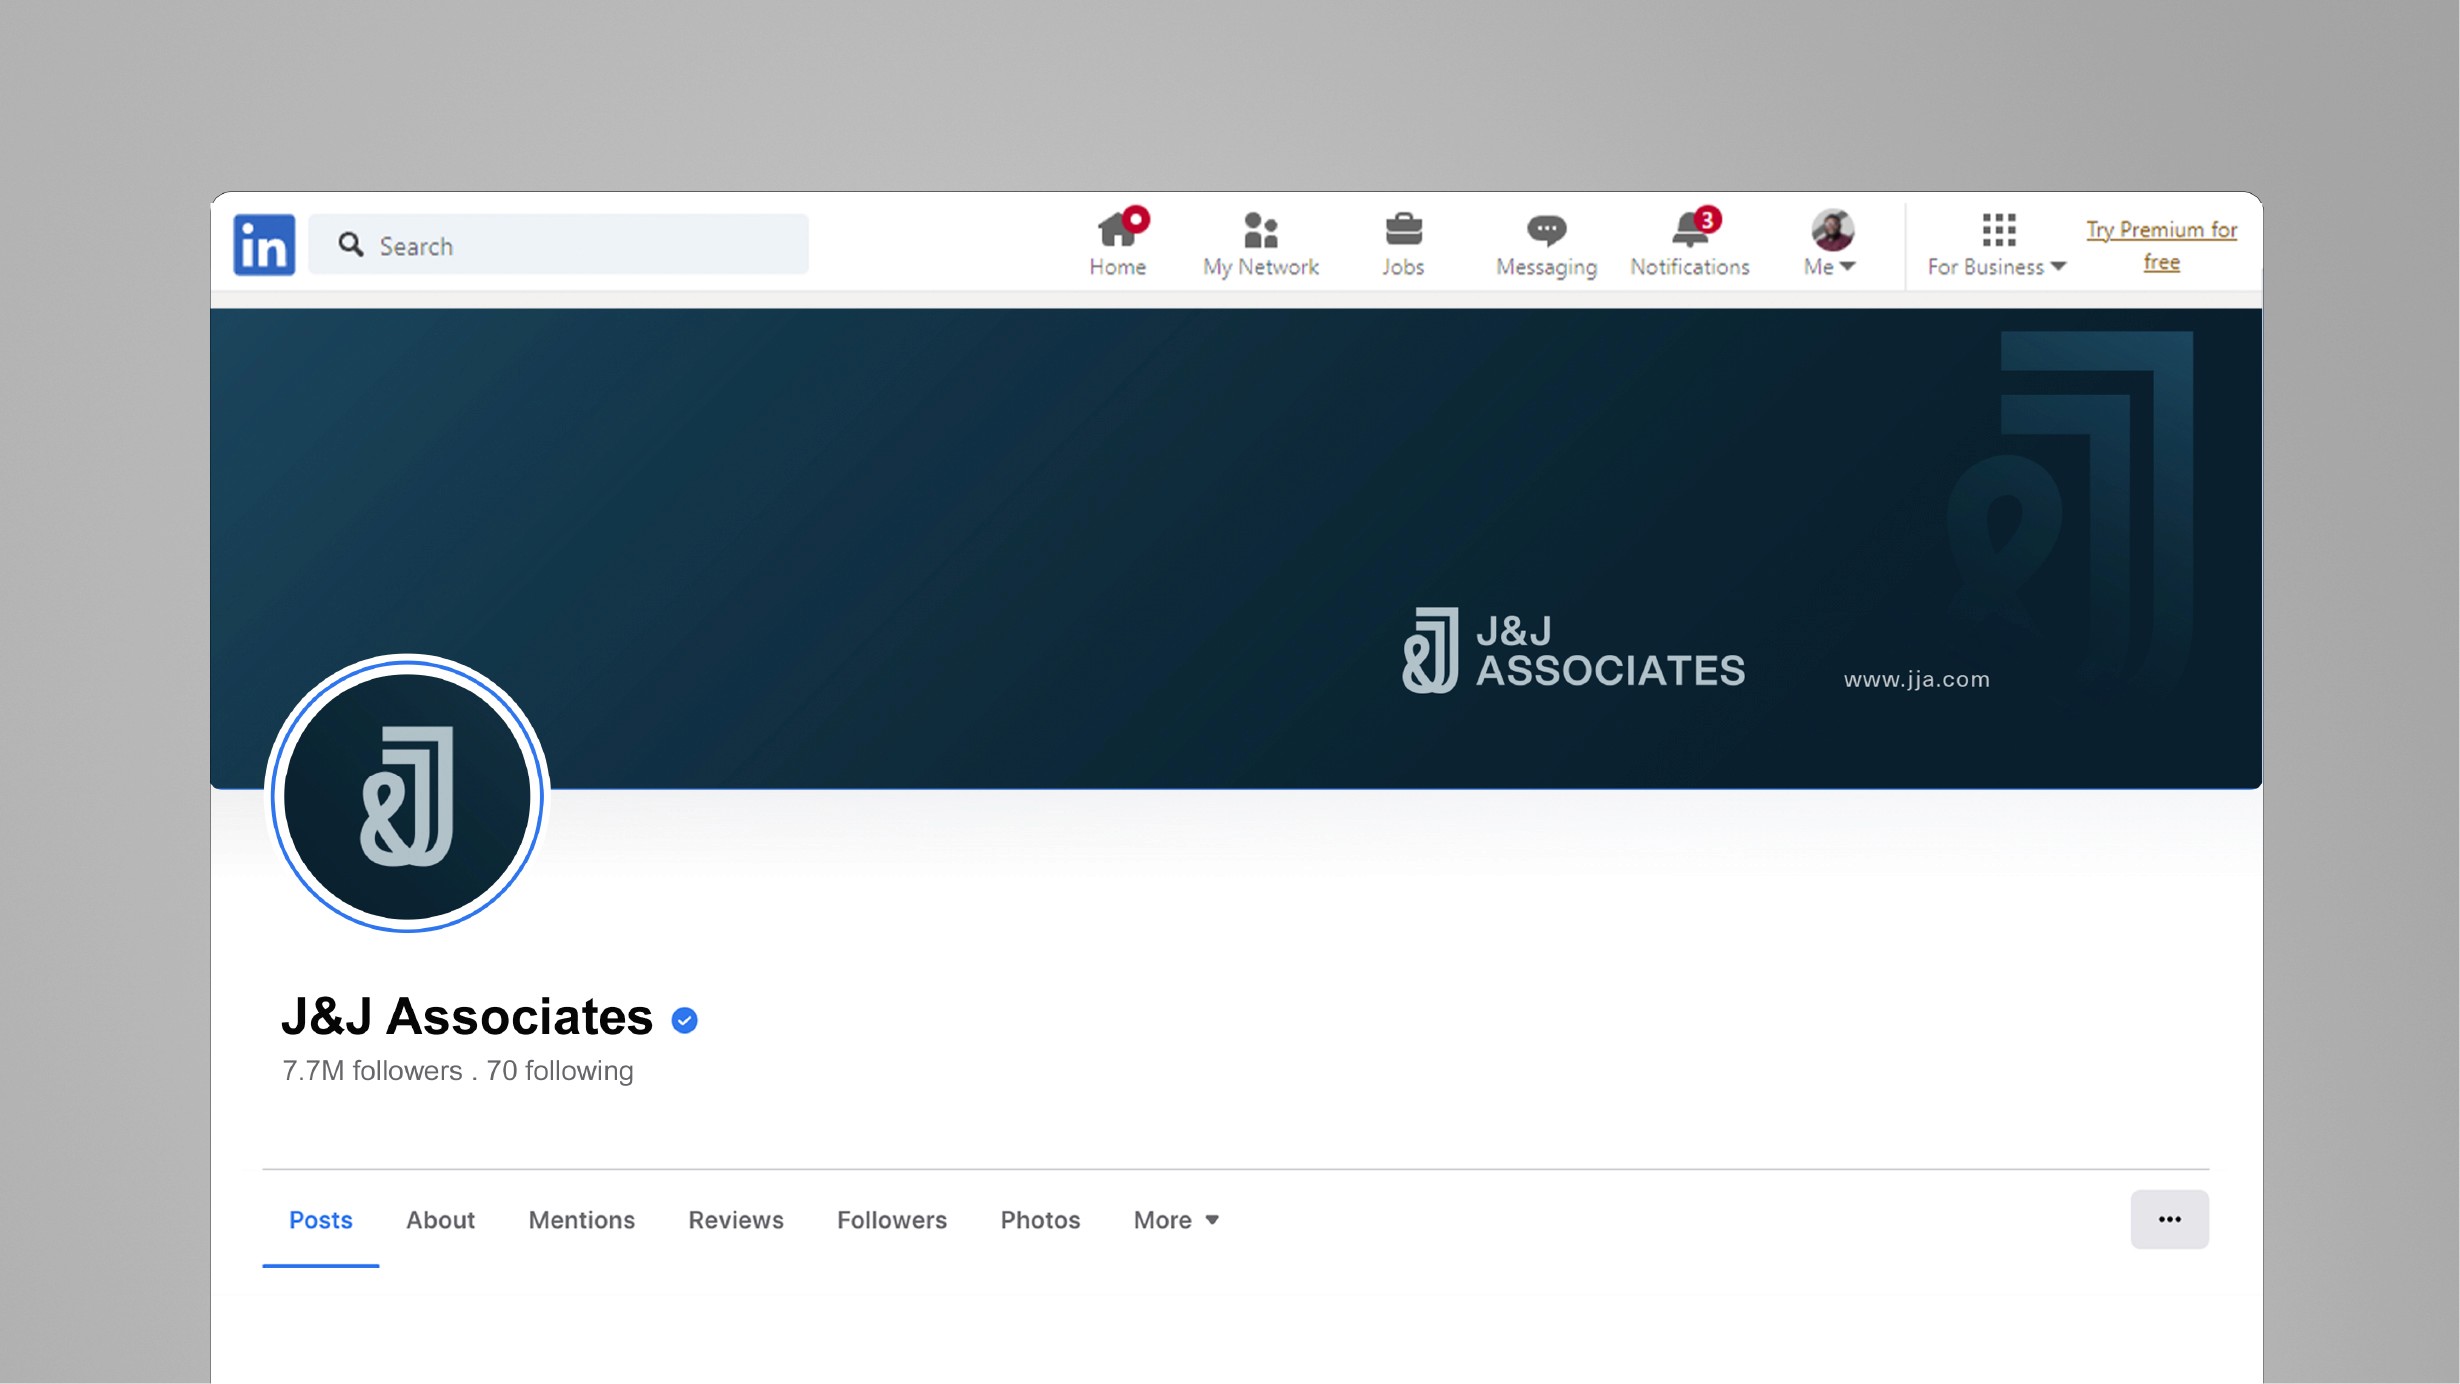Click the J&J Associates profile picture
The height and width of the screenshot is (1384, 2460).
pos(407,796)
